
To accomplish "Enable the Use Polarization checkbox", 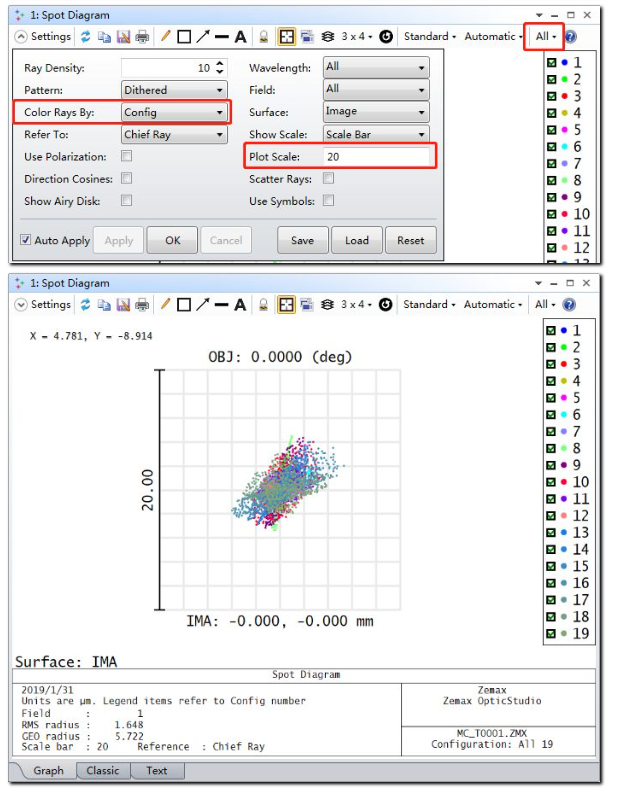I will click(x=127, y=157).
